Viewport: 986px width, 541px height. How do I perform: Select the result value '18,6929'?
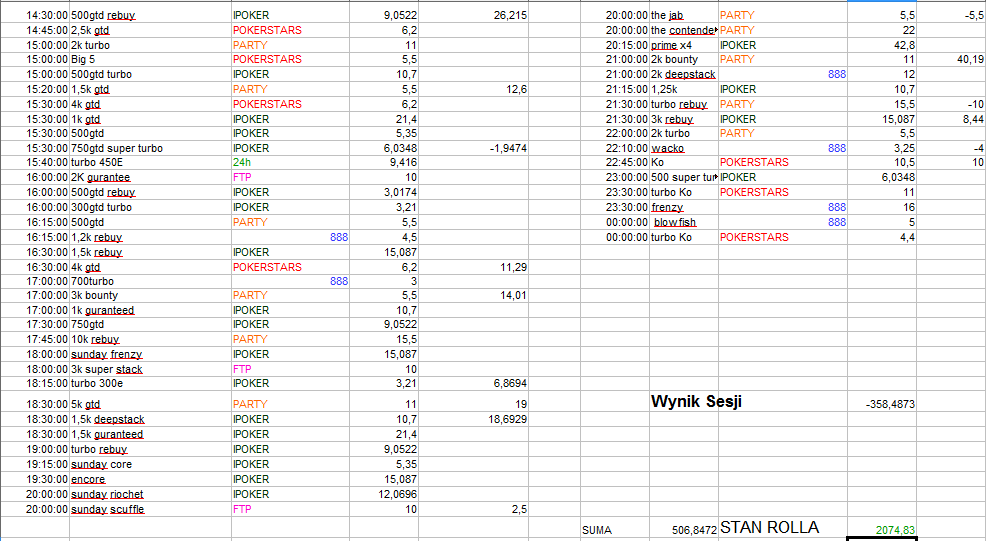(x=474, y=420)
